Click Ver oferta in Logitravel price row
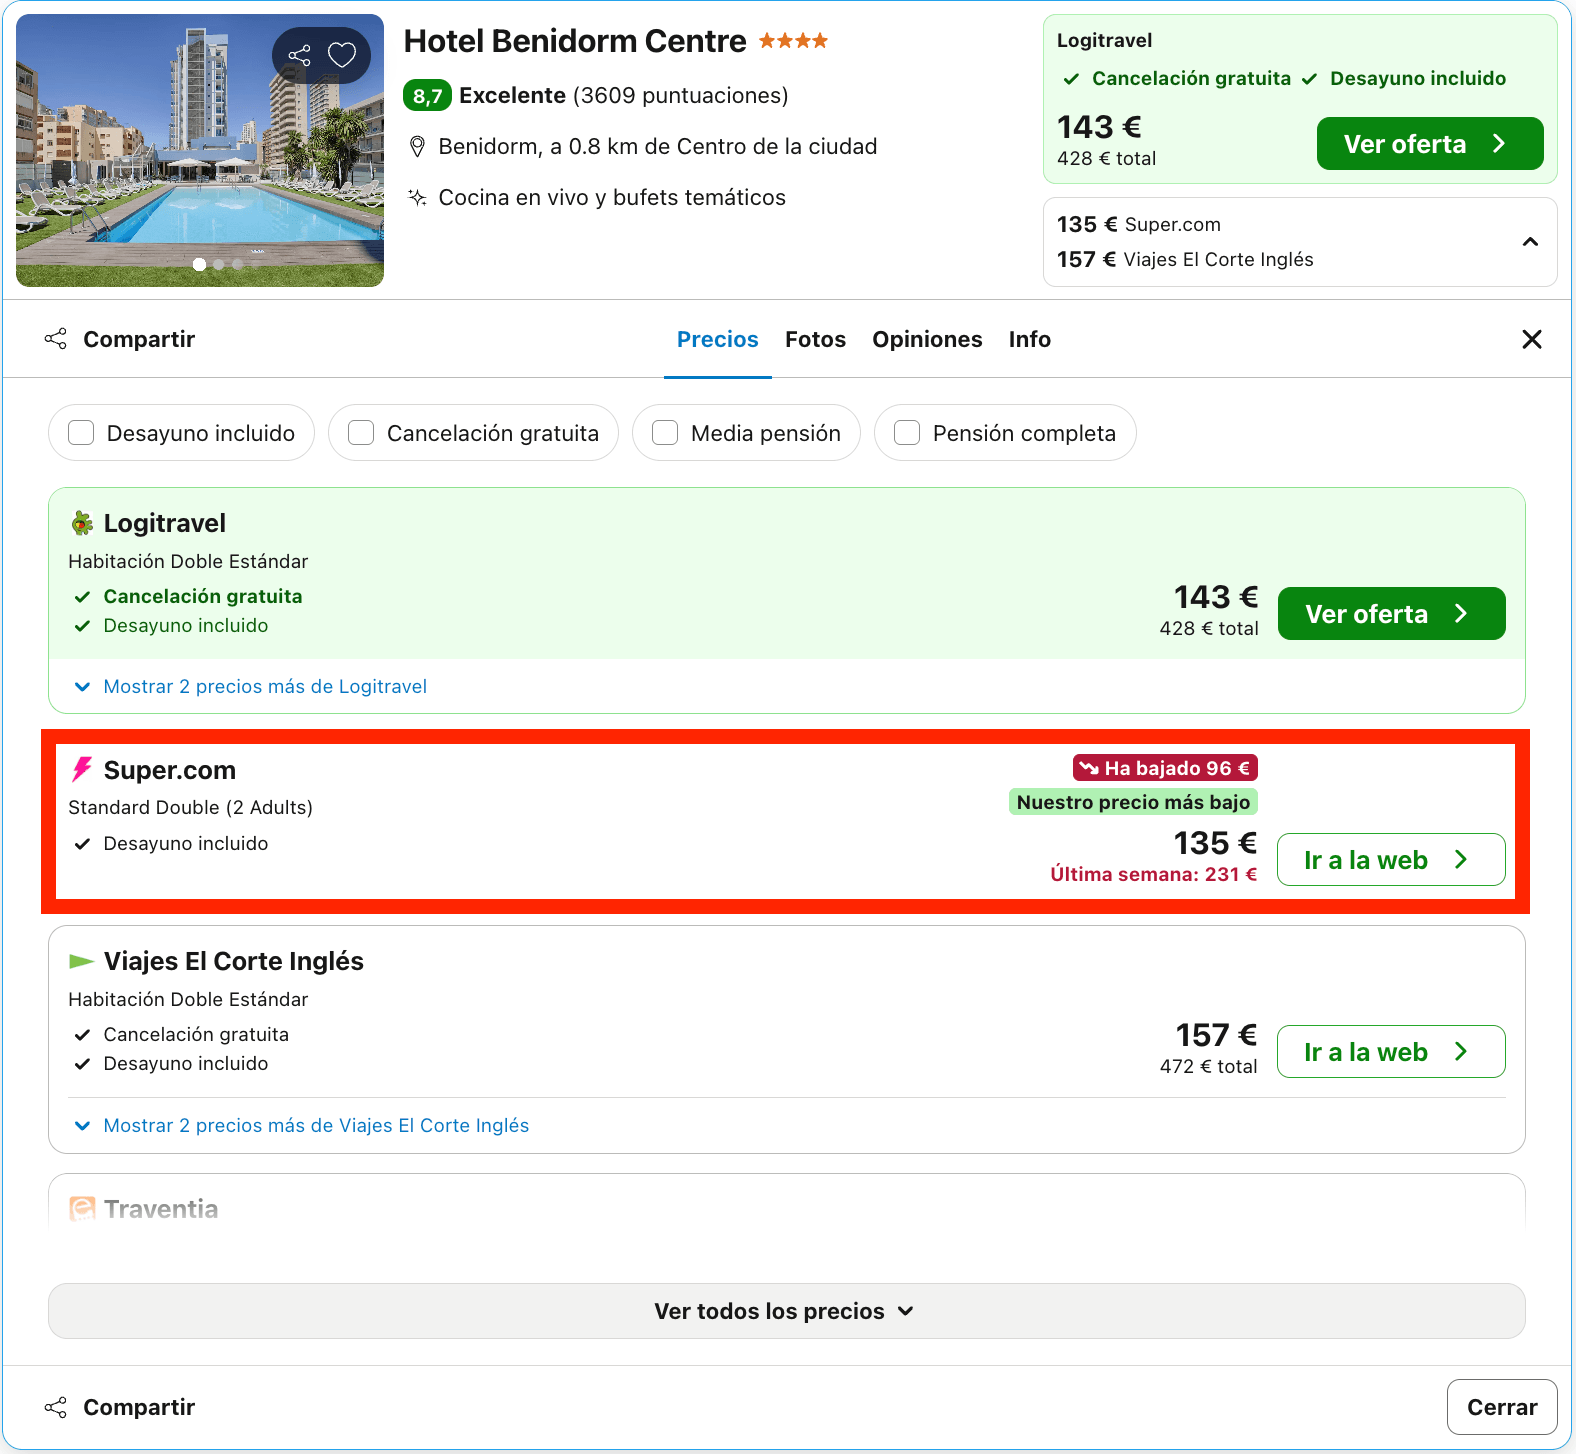 1391,614
